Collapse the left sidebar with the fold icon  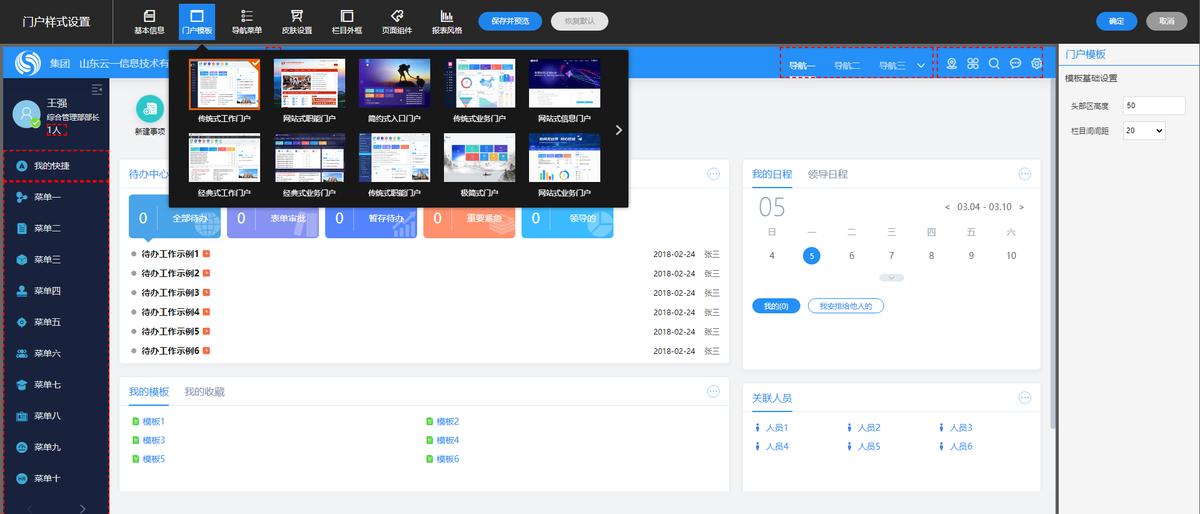[x=97, y=90]
